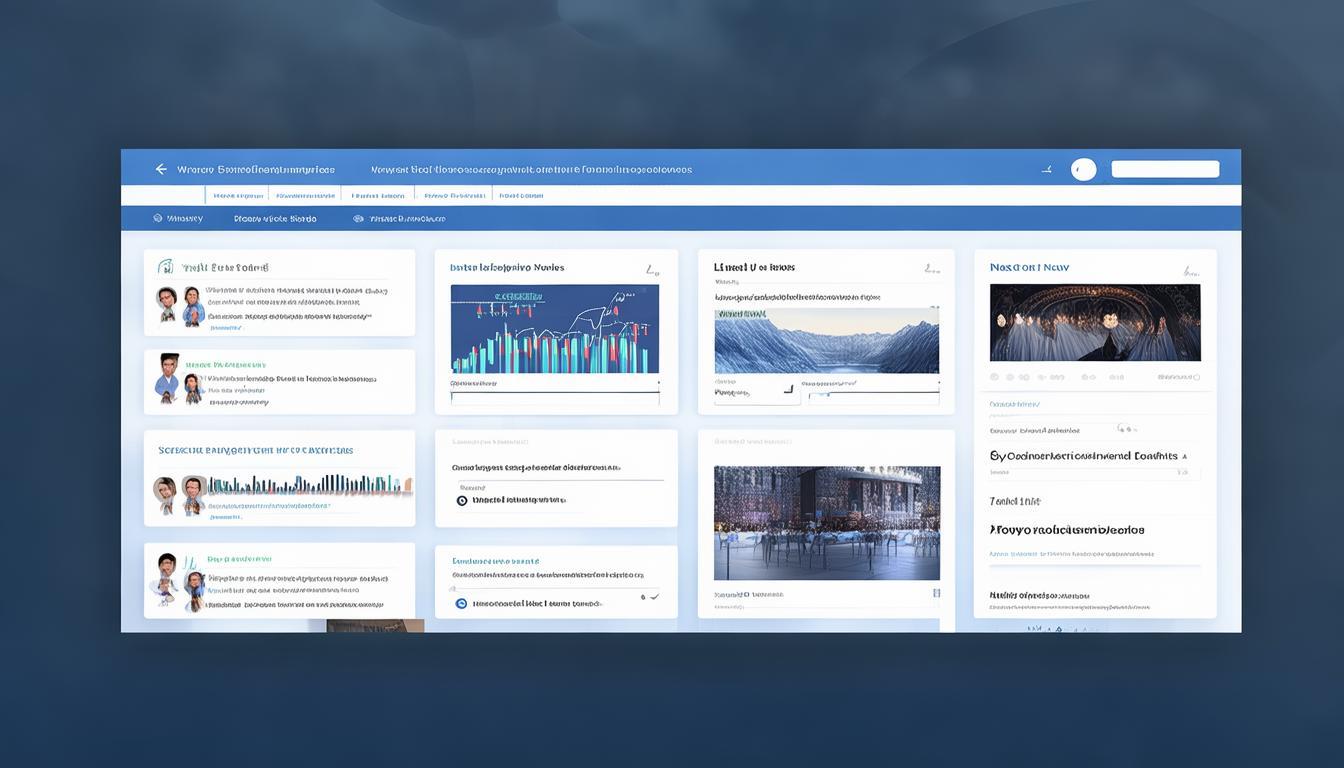Screen dimensions: 1344x768
Task: Click the round white profile avatar in header
Action: click(x=1083, y=169)
